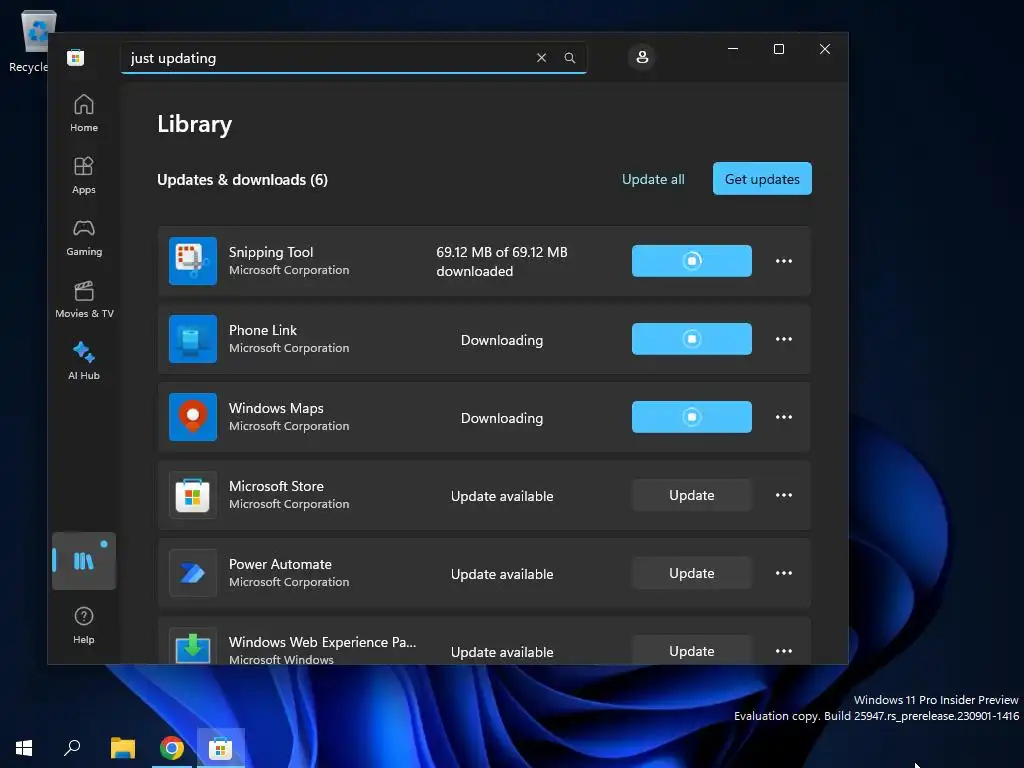The image size is (1024, 768).
Task: Click the Library page title
Action: (x=195, y=124)
